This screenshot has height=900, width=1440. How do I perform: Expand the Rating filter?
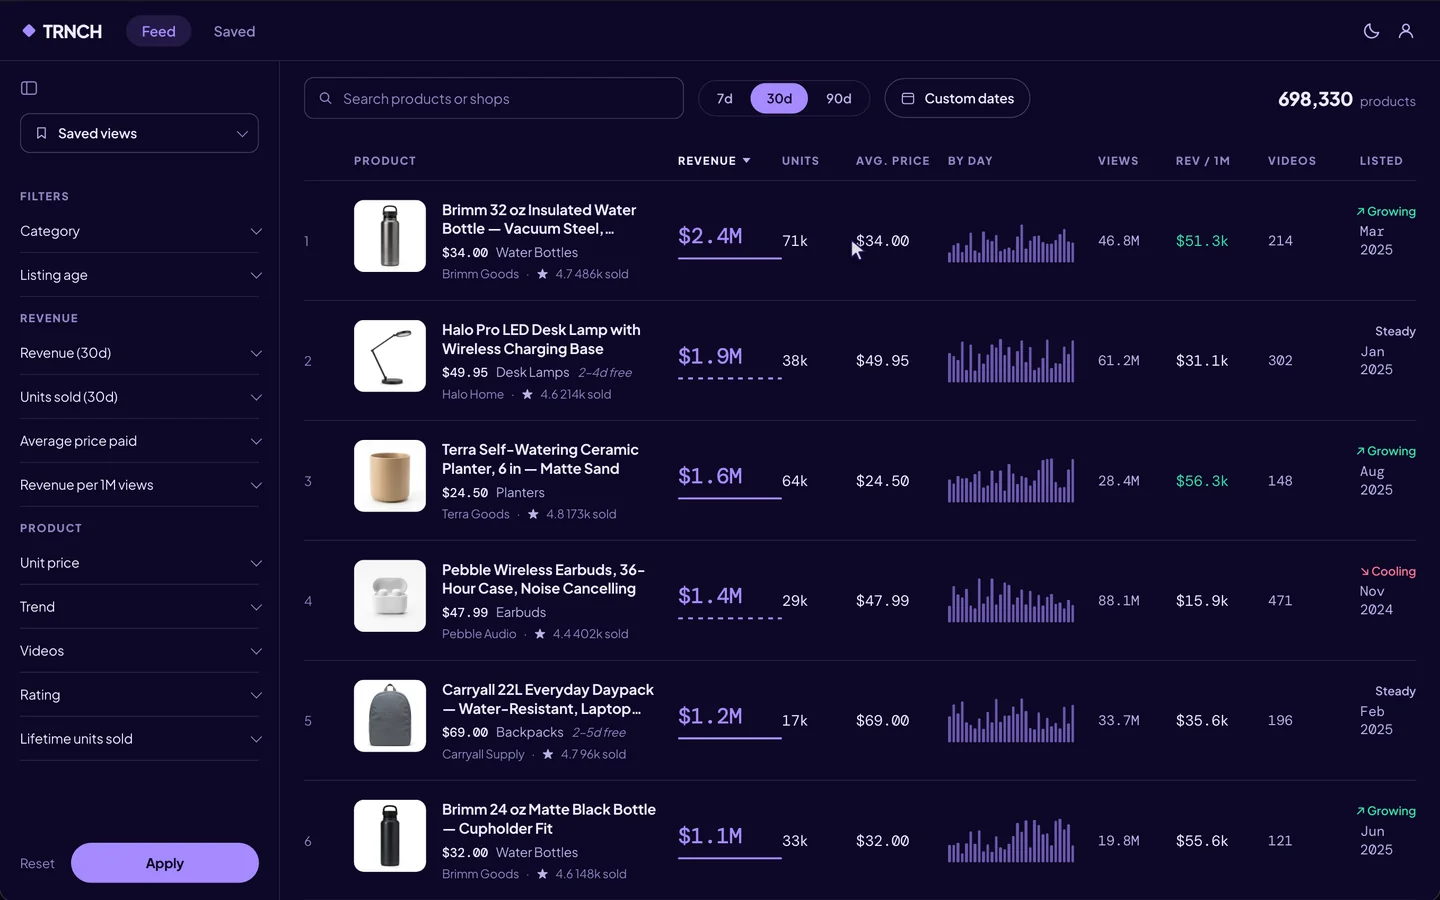click(x=139, y=695)
